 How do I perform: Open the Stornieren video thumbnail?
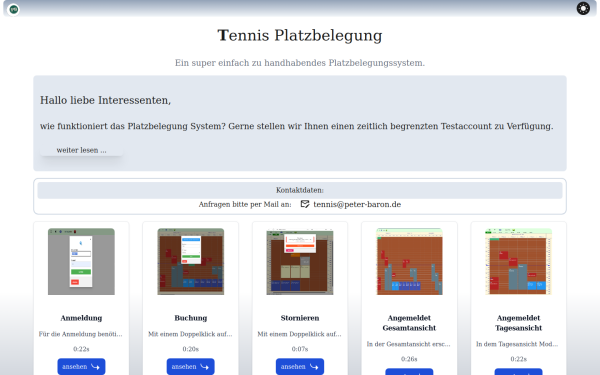point(300,262)
